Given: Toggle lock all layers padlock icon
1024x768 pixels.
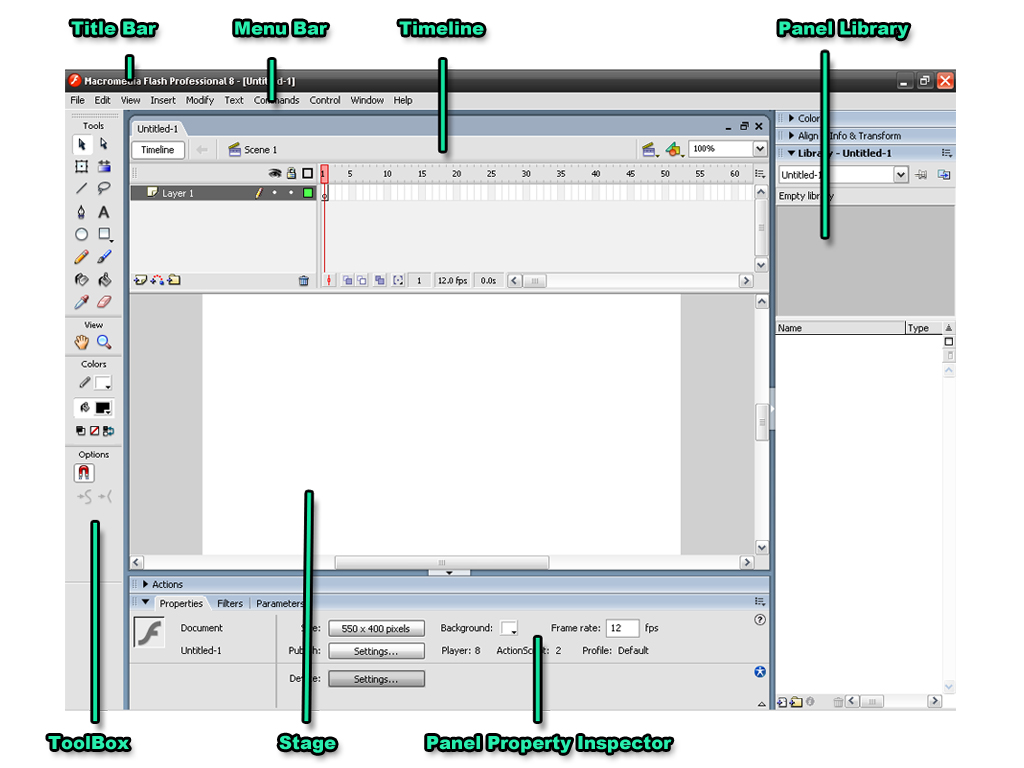Looking at the screenshot, I should click(x=291, y=173).
